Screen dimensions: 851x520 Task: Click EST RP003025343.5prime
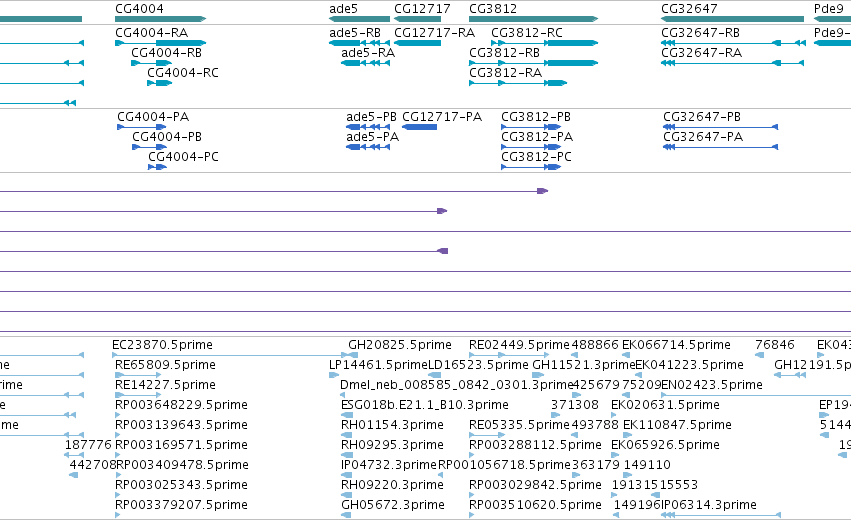tap(181, 485)
